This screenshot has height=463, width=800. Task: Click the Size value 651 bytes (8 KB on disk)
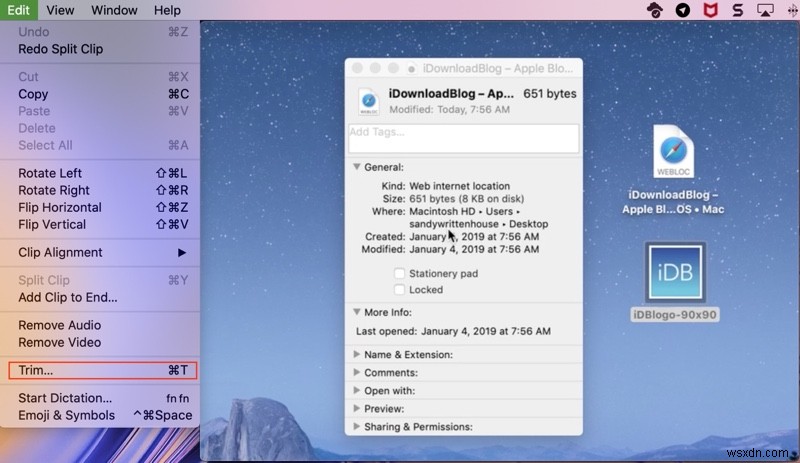[x=466, y=199]
